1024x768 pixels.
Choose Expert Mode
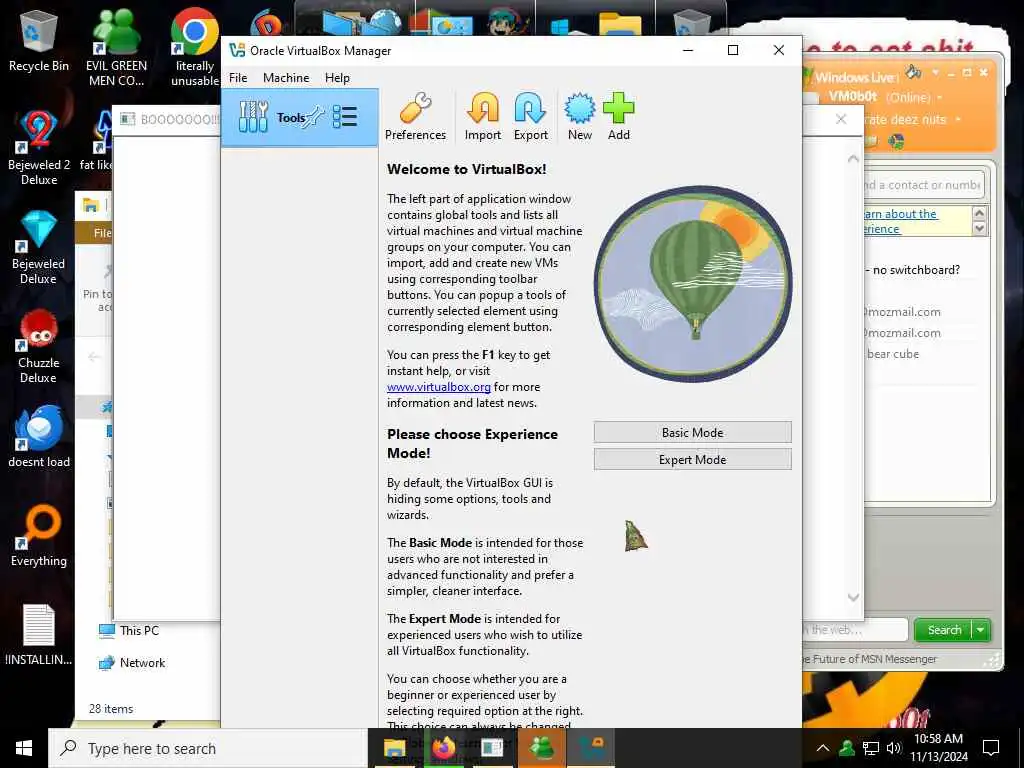[x=692, y=460]
